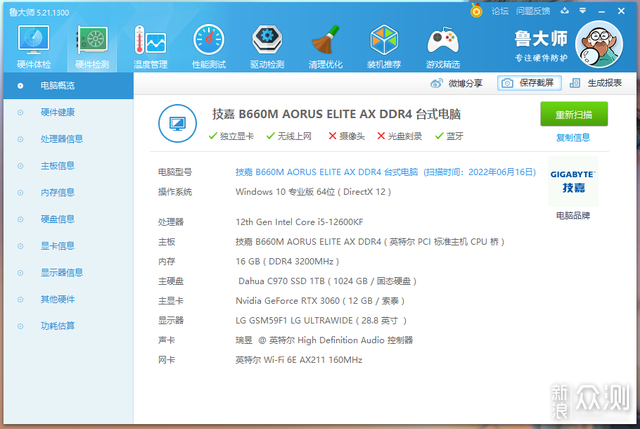Click the 鲁大师 cartoon avatar
The width and height of the screenshot is (640, 429).
coord(599,44)
